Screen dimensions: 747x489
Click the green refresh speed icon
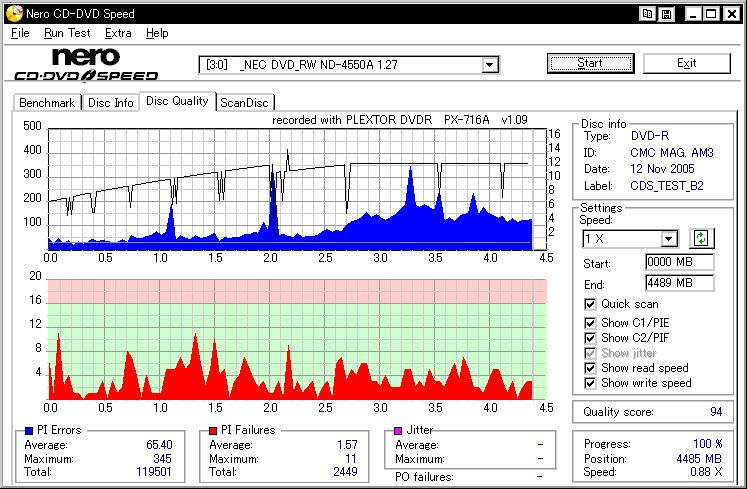pos(701,238)
